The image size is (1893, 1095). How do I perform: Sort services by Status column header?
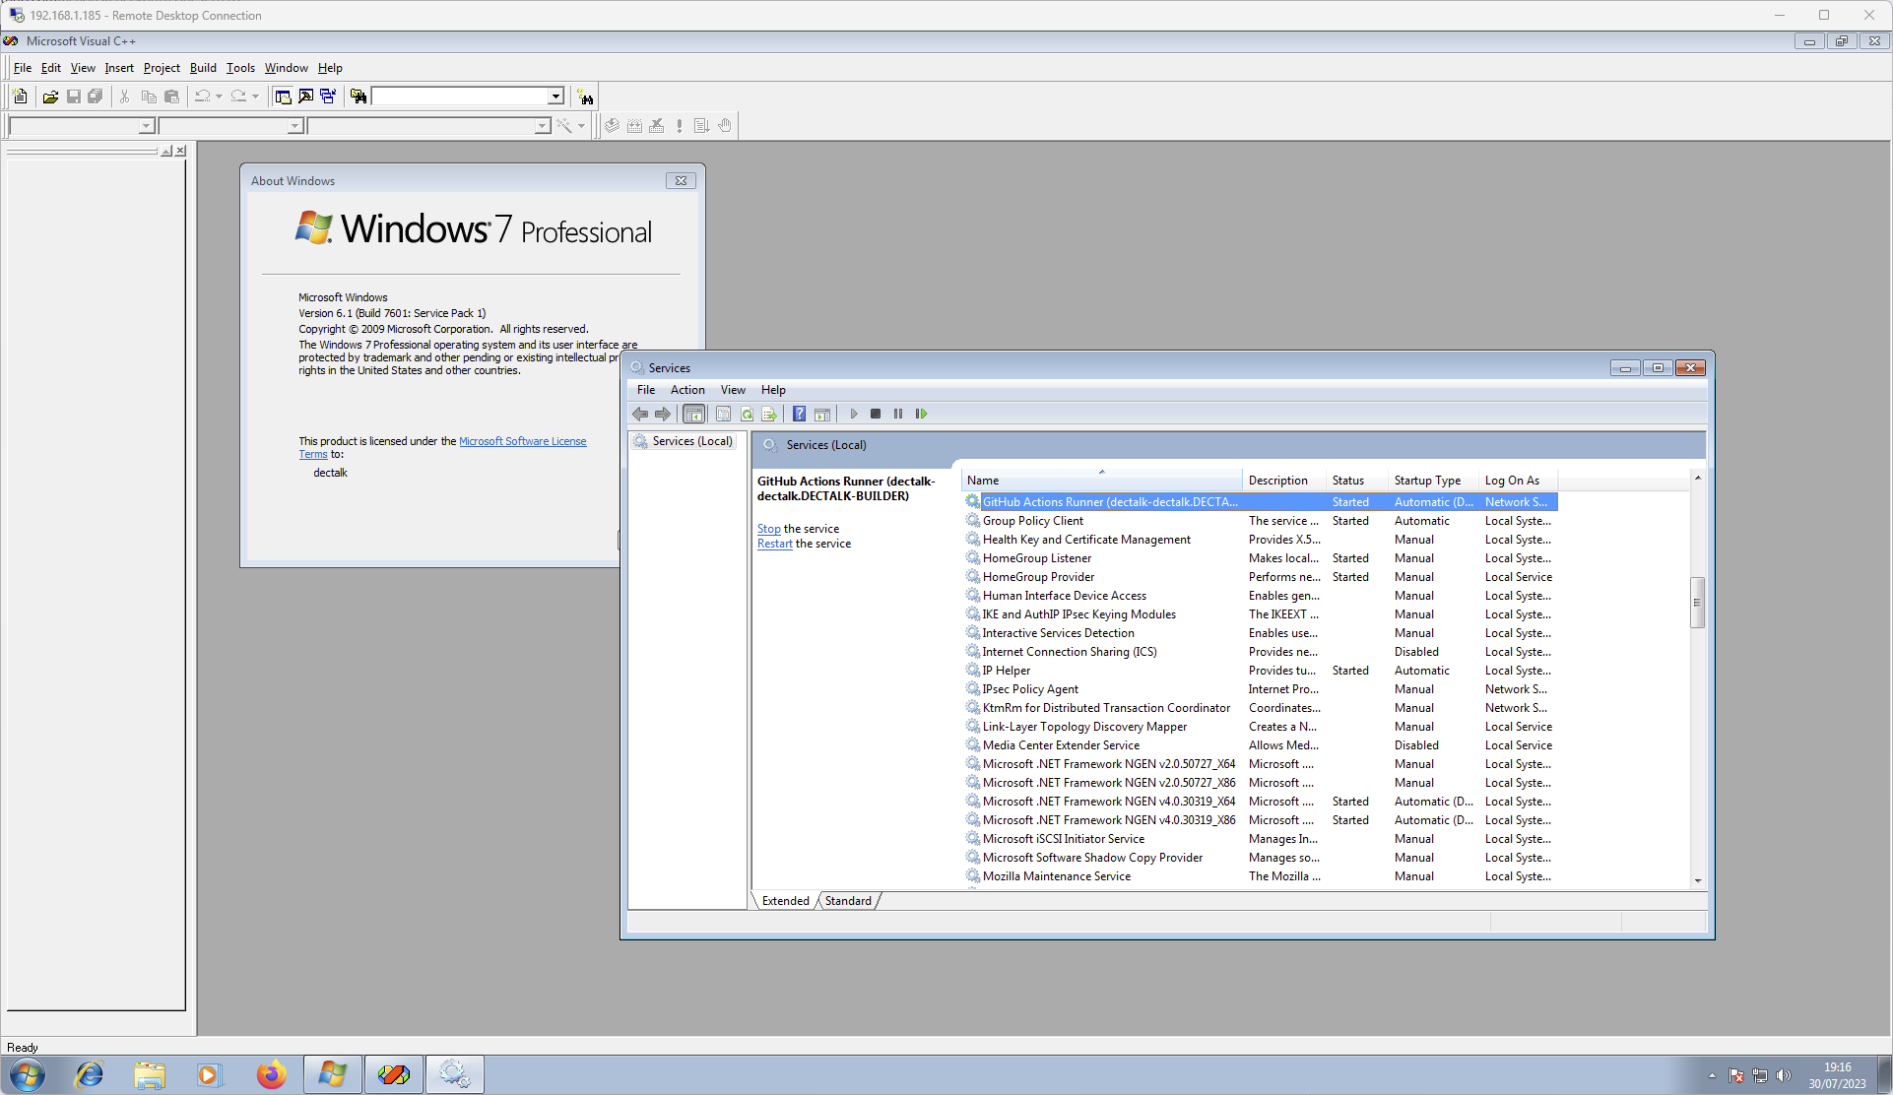coord(1356,481)
